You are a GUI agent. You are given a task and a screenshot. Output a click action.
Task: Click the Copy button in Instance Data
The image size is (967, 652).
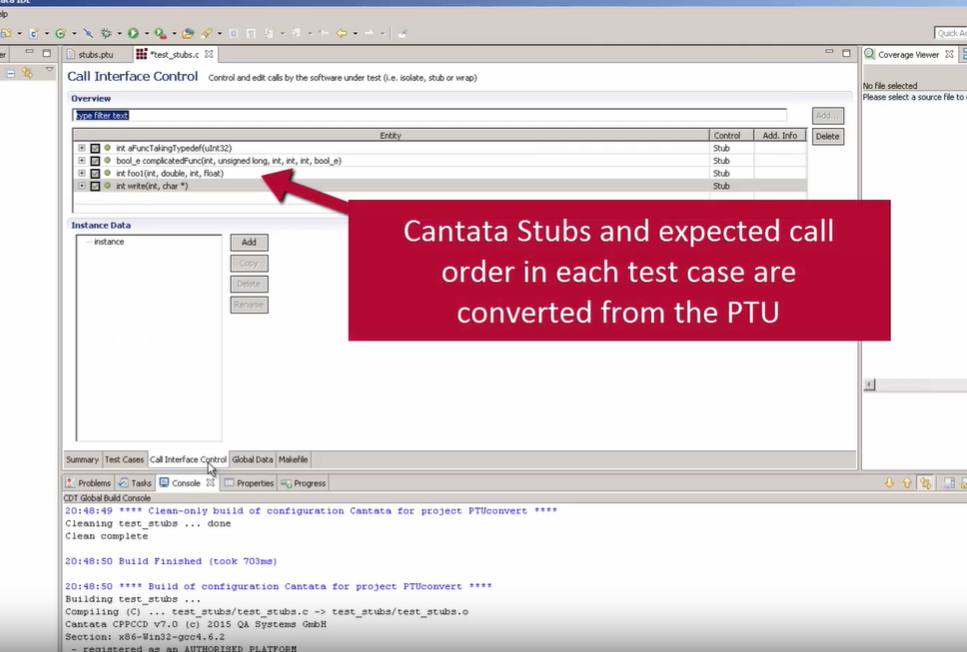point(249,263)
